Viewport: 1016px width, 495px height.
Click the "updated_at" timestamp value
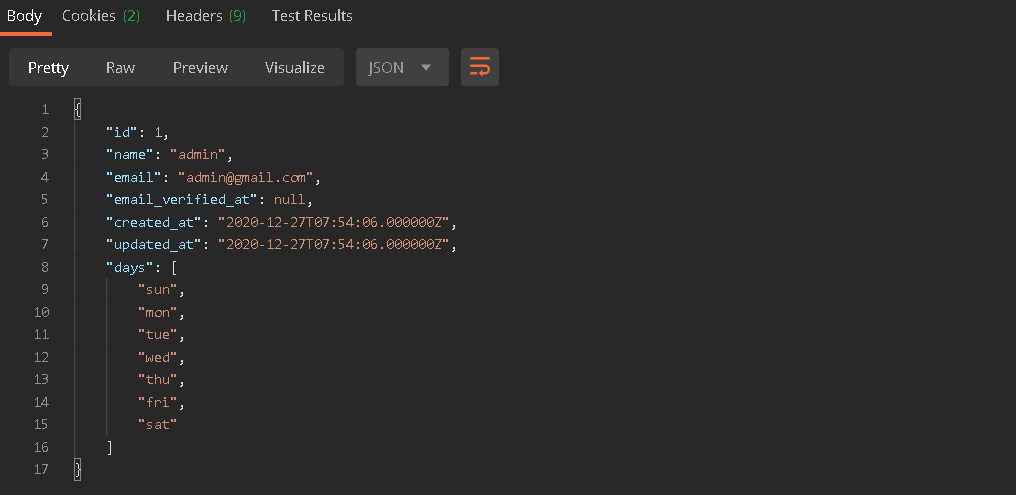(334, 245)
